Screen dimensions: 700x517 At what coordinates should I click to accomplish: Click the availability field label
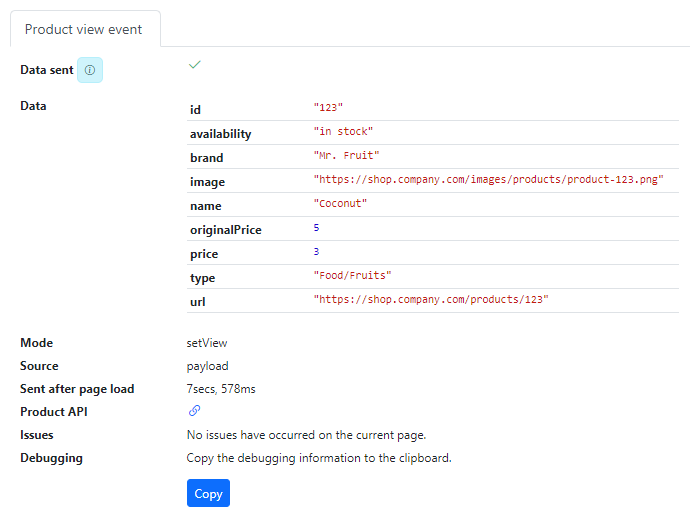click(x=221, y=134)
